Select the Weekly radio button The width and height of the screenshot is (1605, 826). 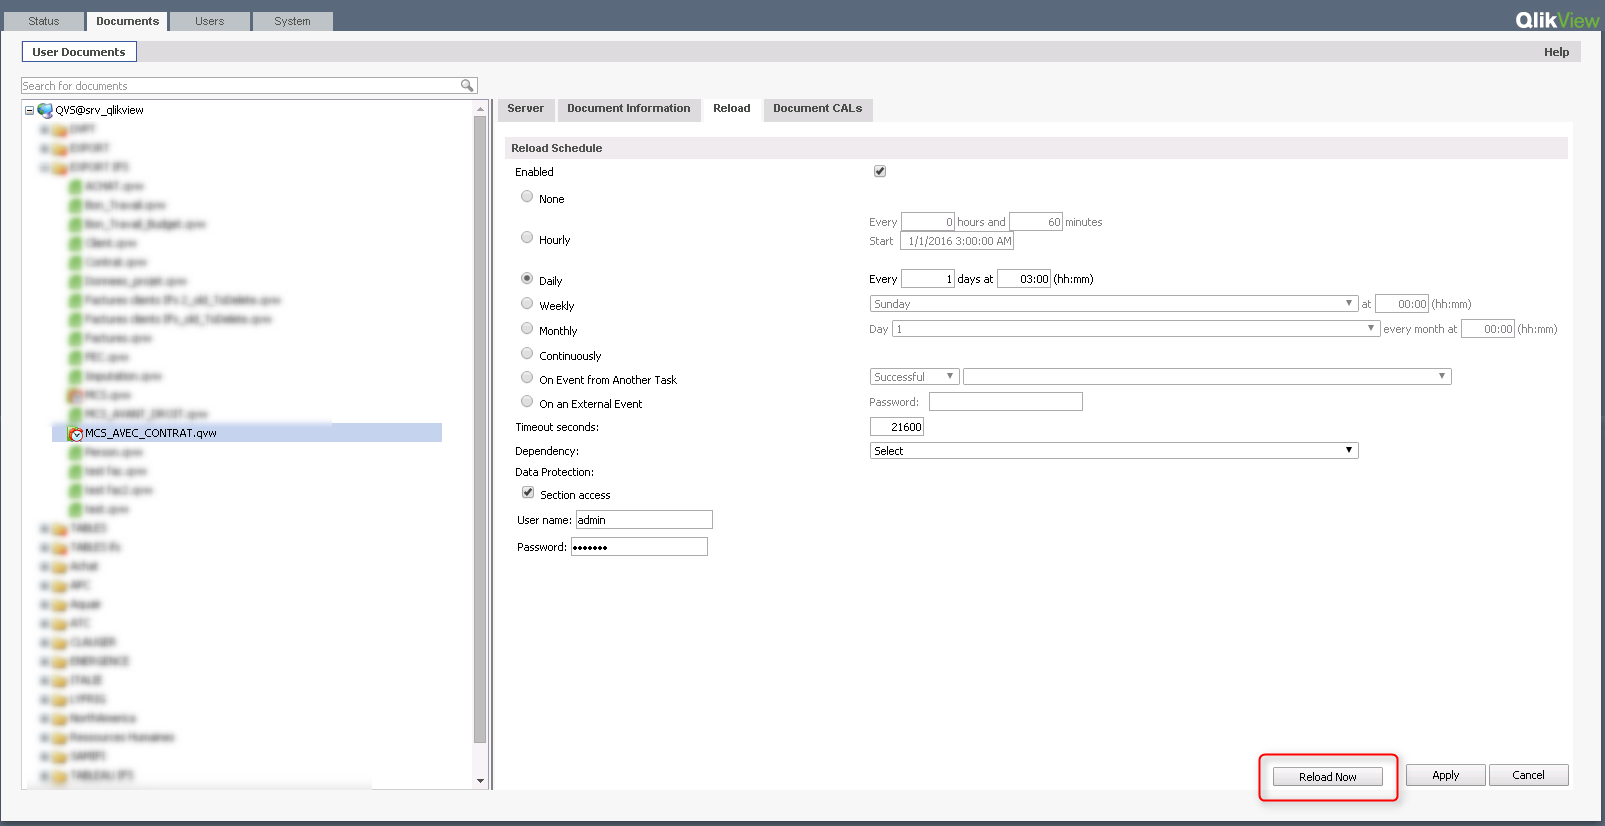pos(527,304)
